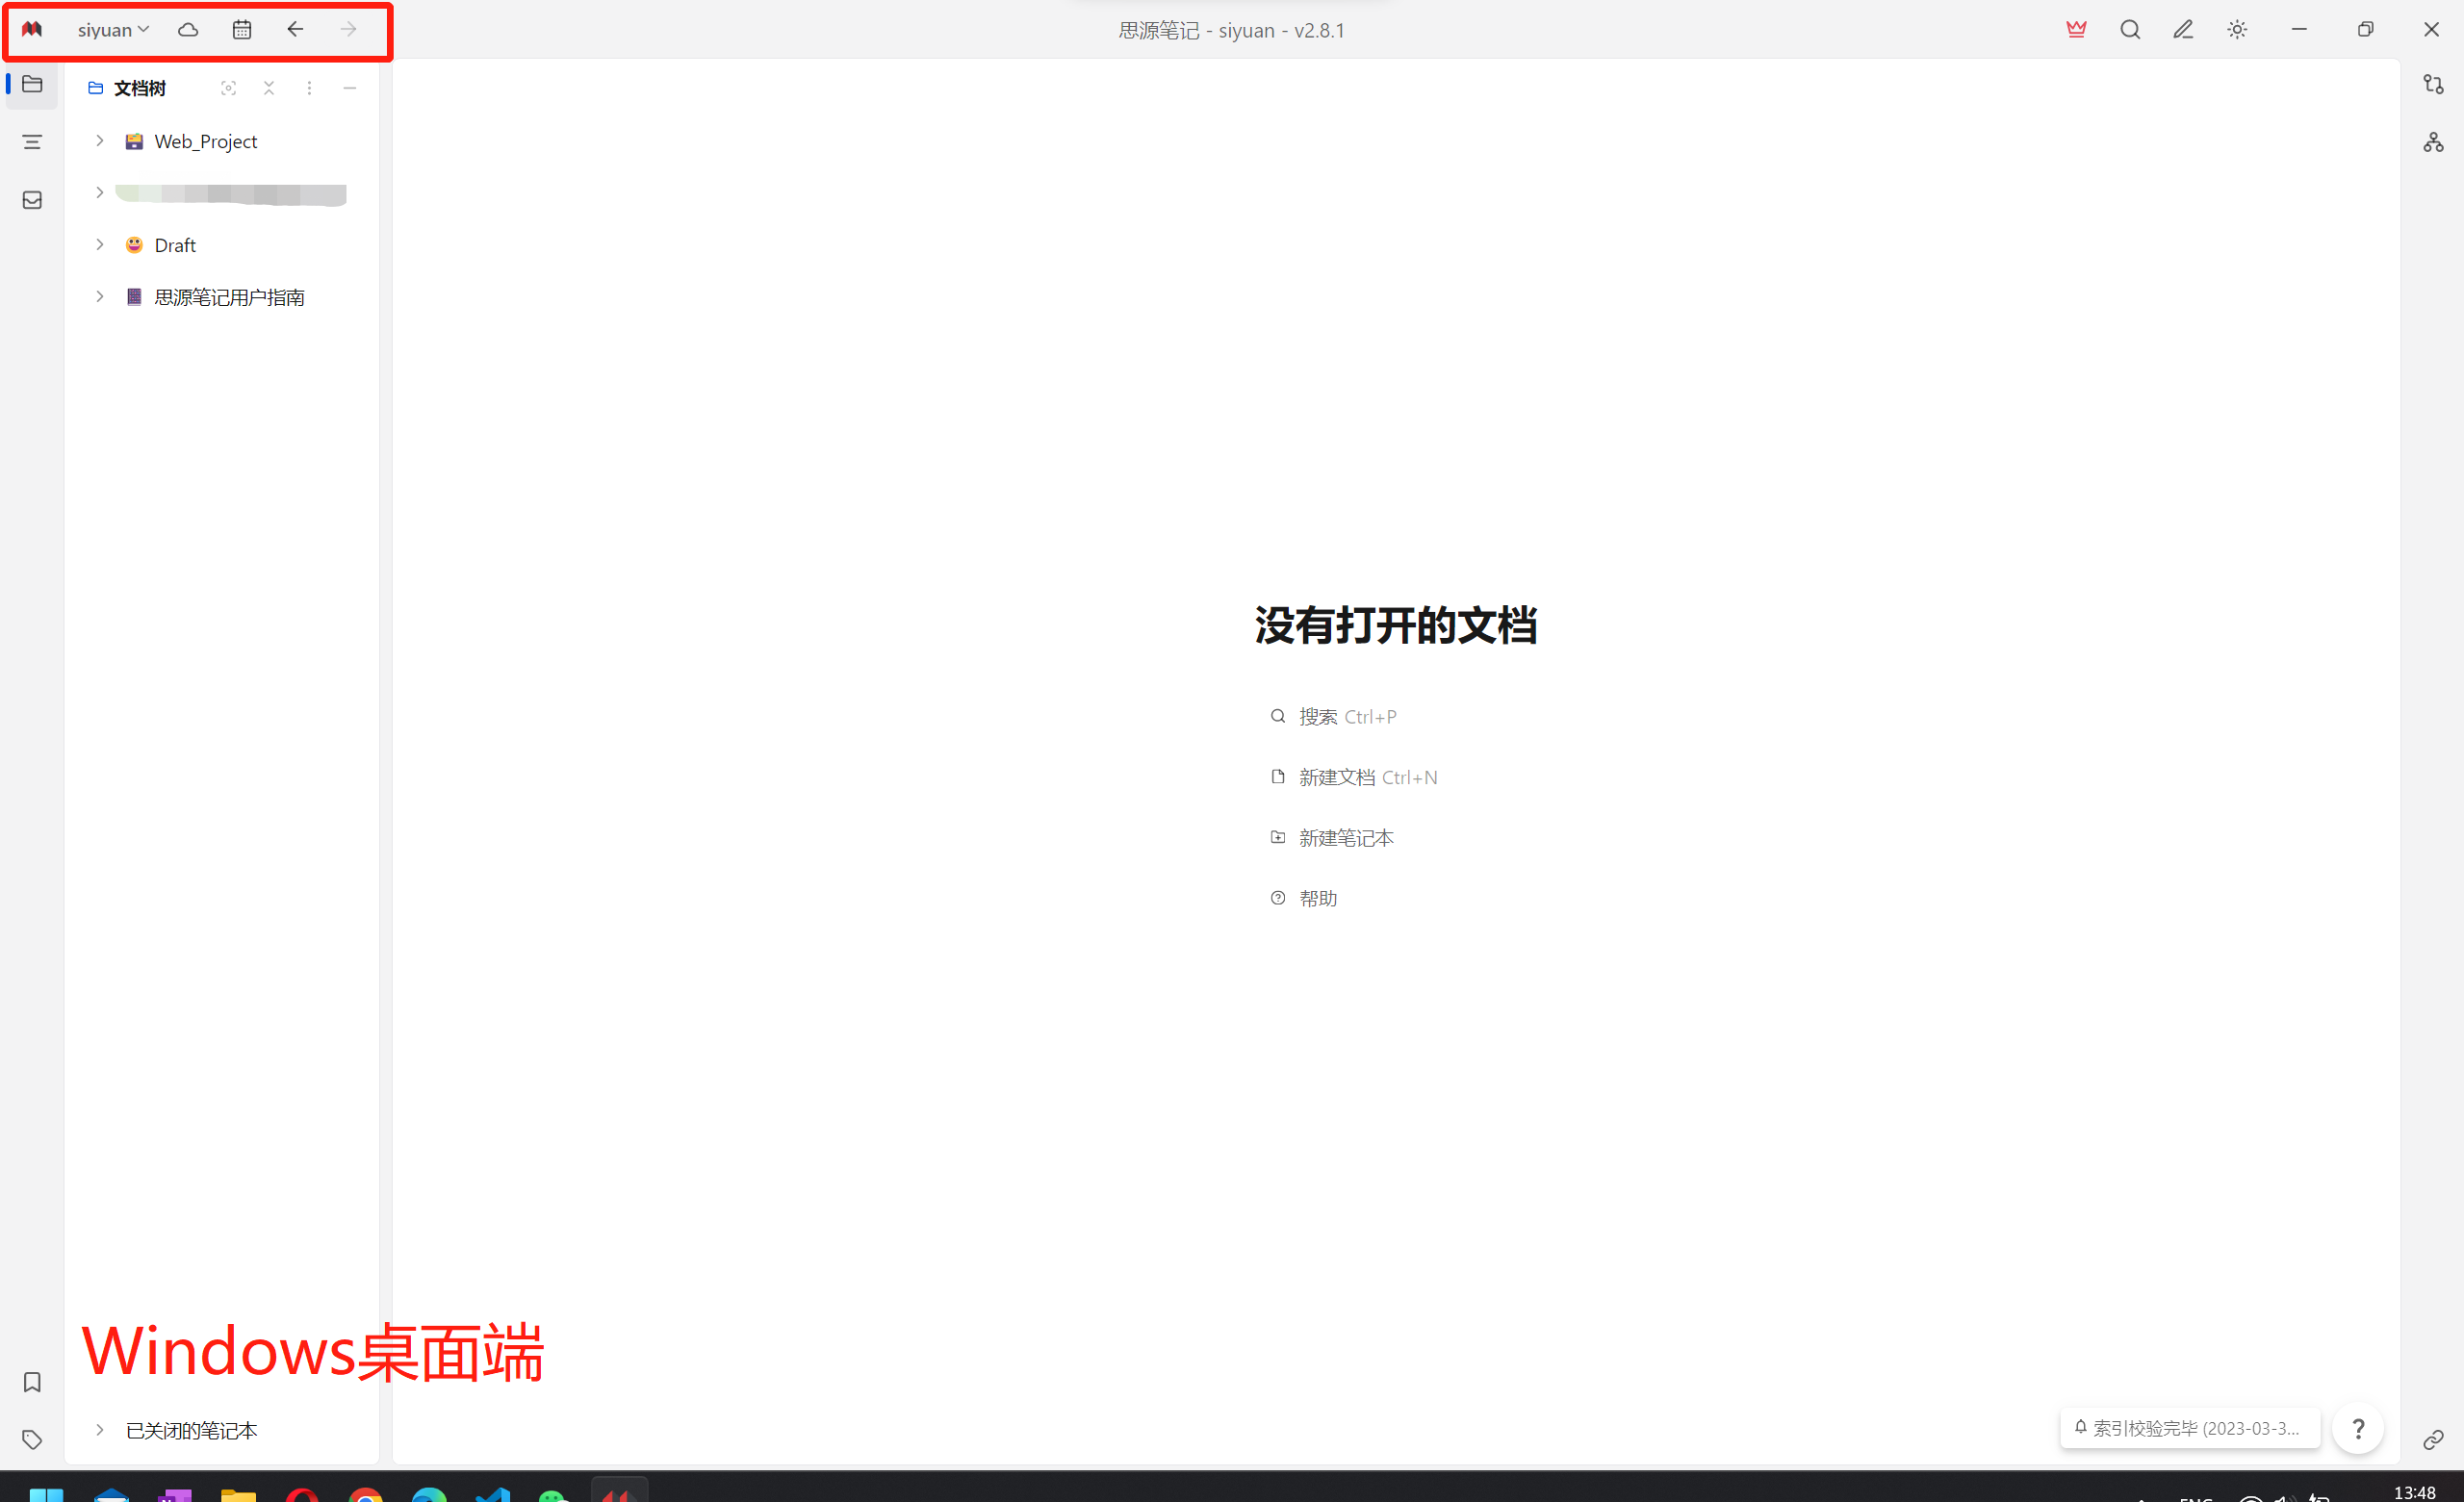Toggle light/dark appearance mode icon
The width and height of the screenshot is (2464, 1502).
tap(2237, 30)
